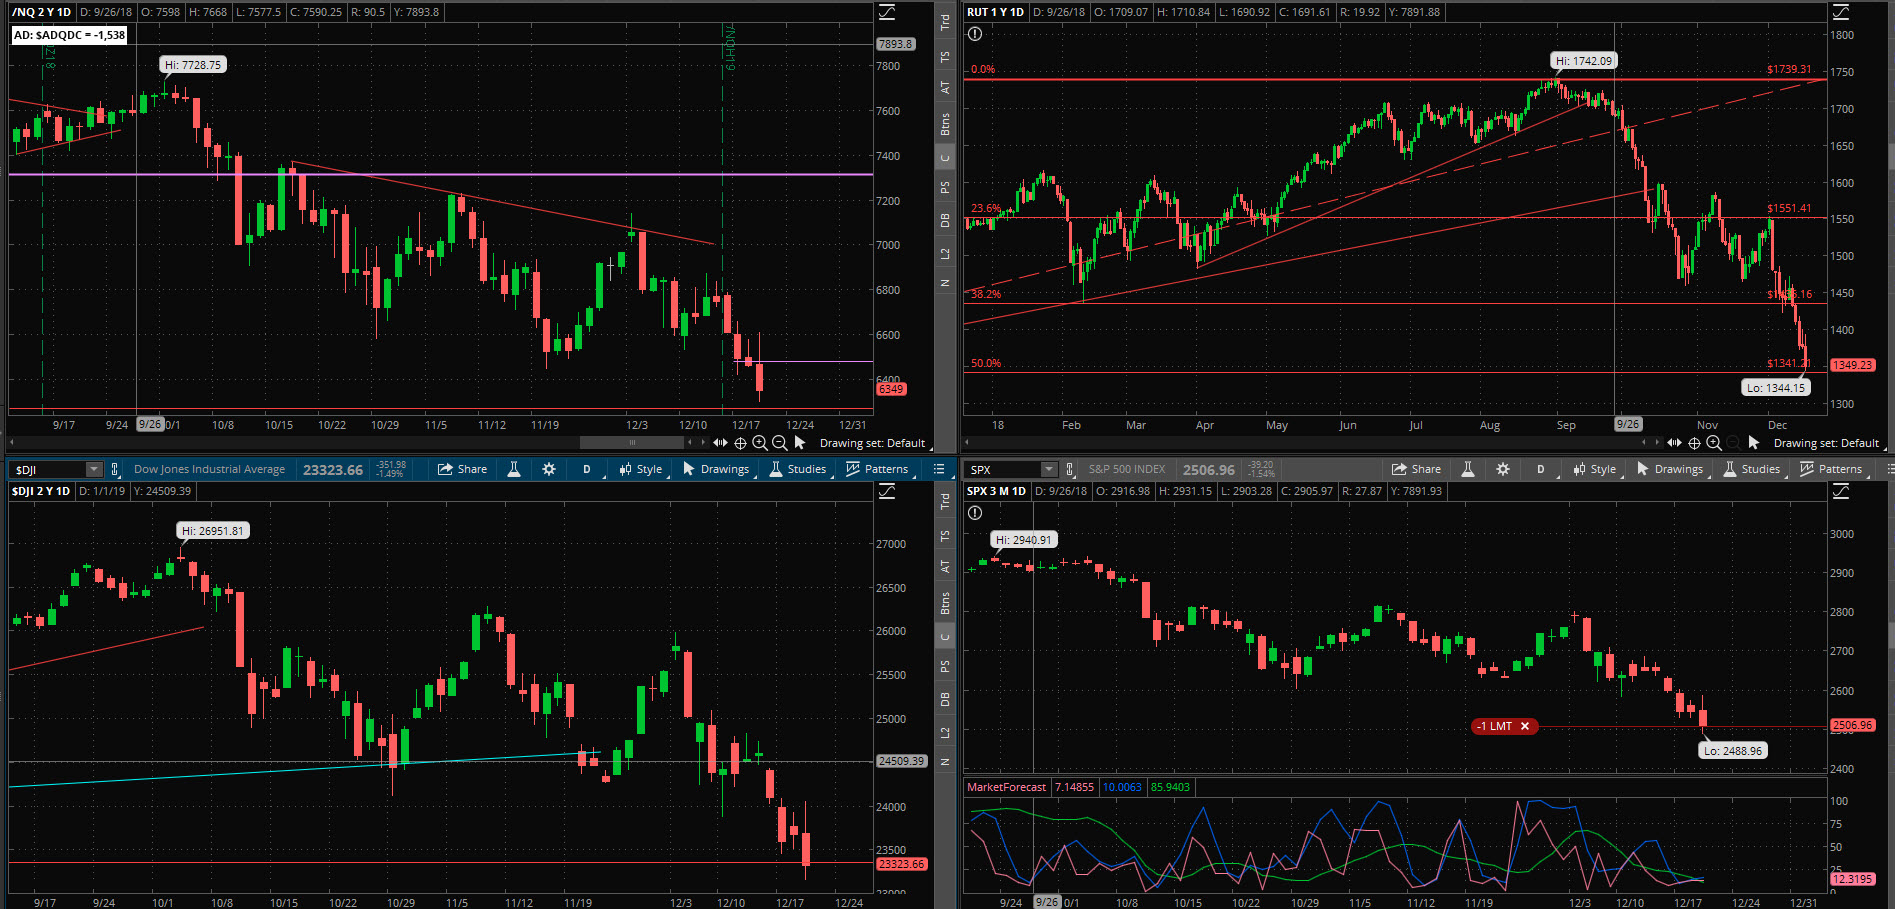The image size is (1895, 909).
Task: Toggle the Btns sidebar tab beside /NQ chart
Action: [945, 124]
